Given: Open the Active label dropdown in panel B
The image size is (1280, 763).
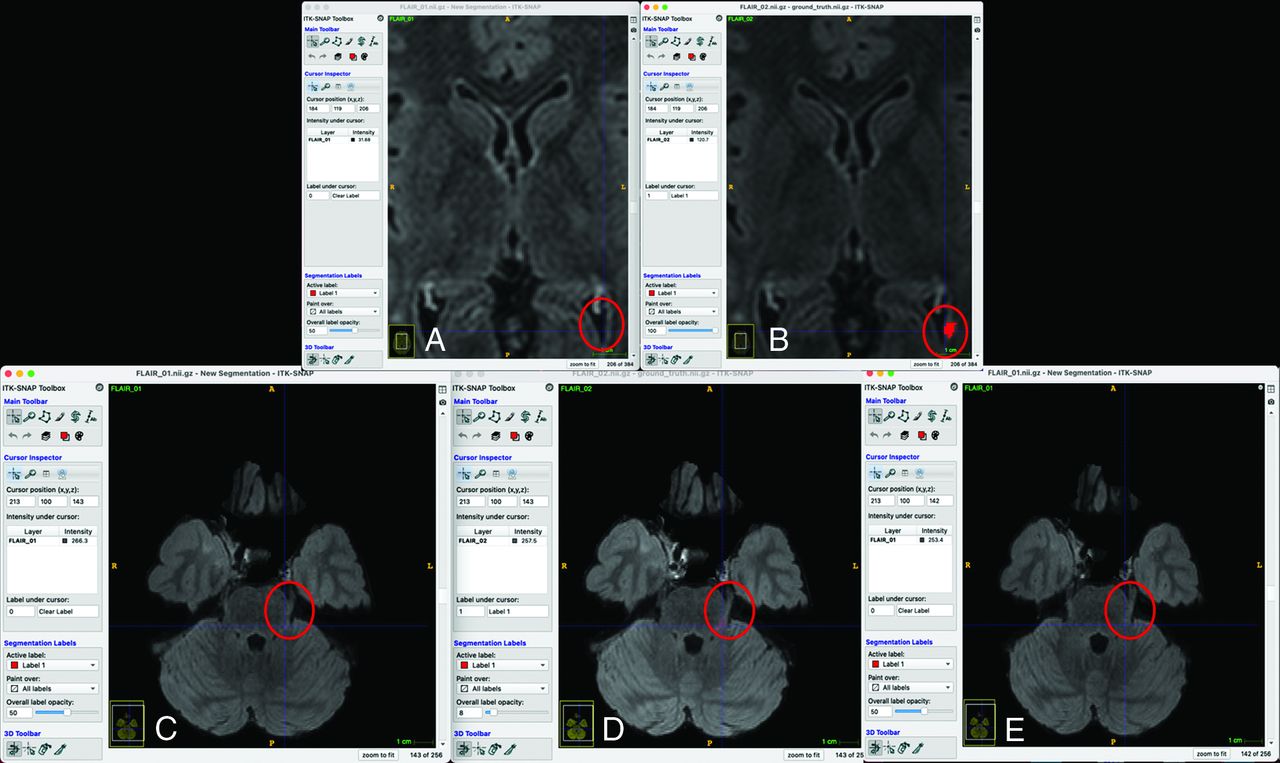Looking at the screenshot, I should pos(680,293).
